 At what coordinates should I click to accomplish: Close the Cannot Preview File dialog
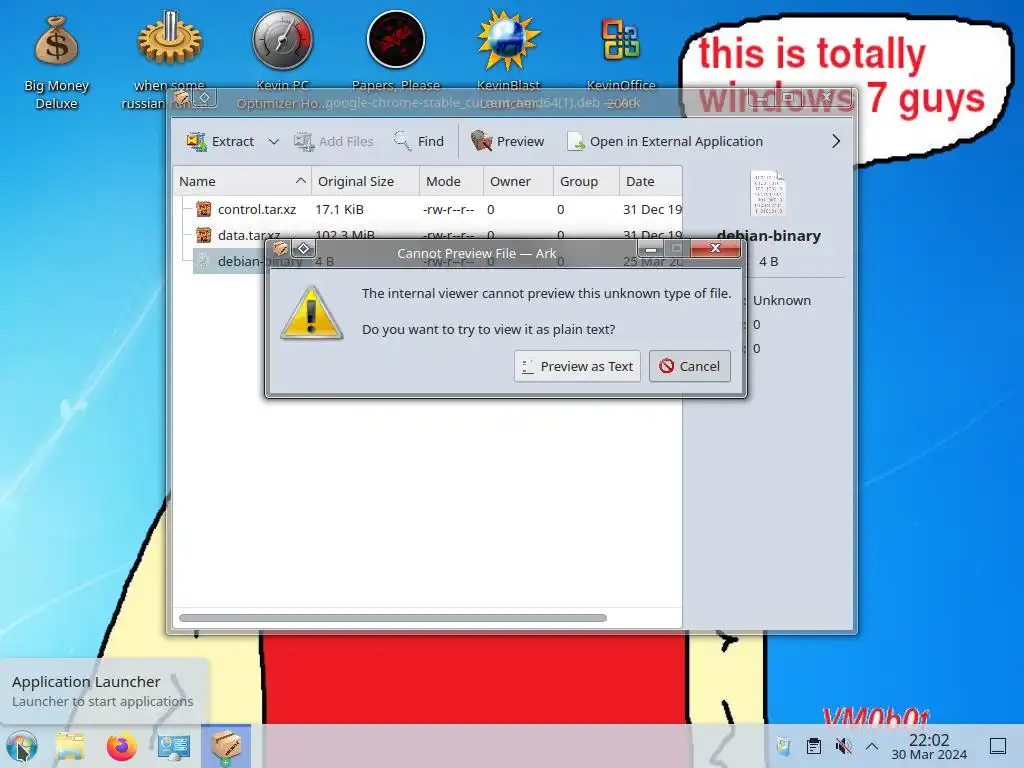tap(715, 248)
